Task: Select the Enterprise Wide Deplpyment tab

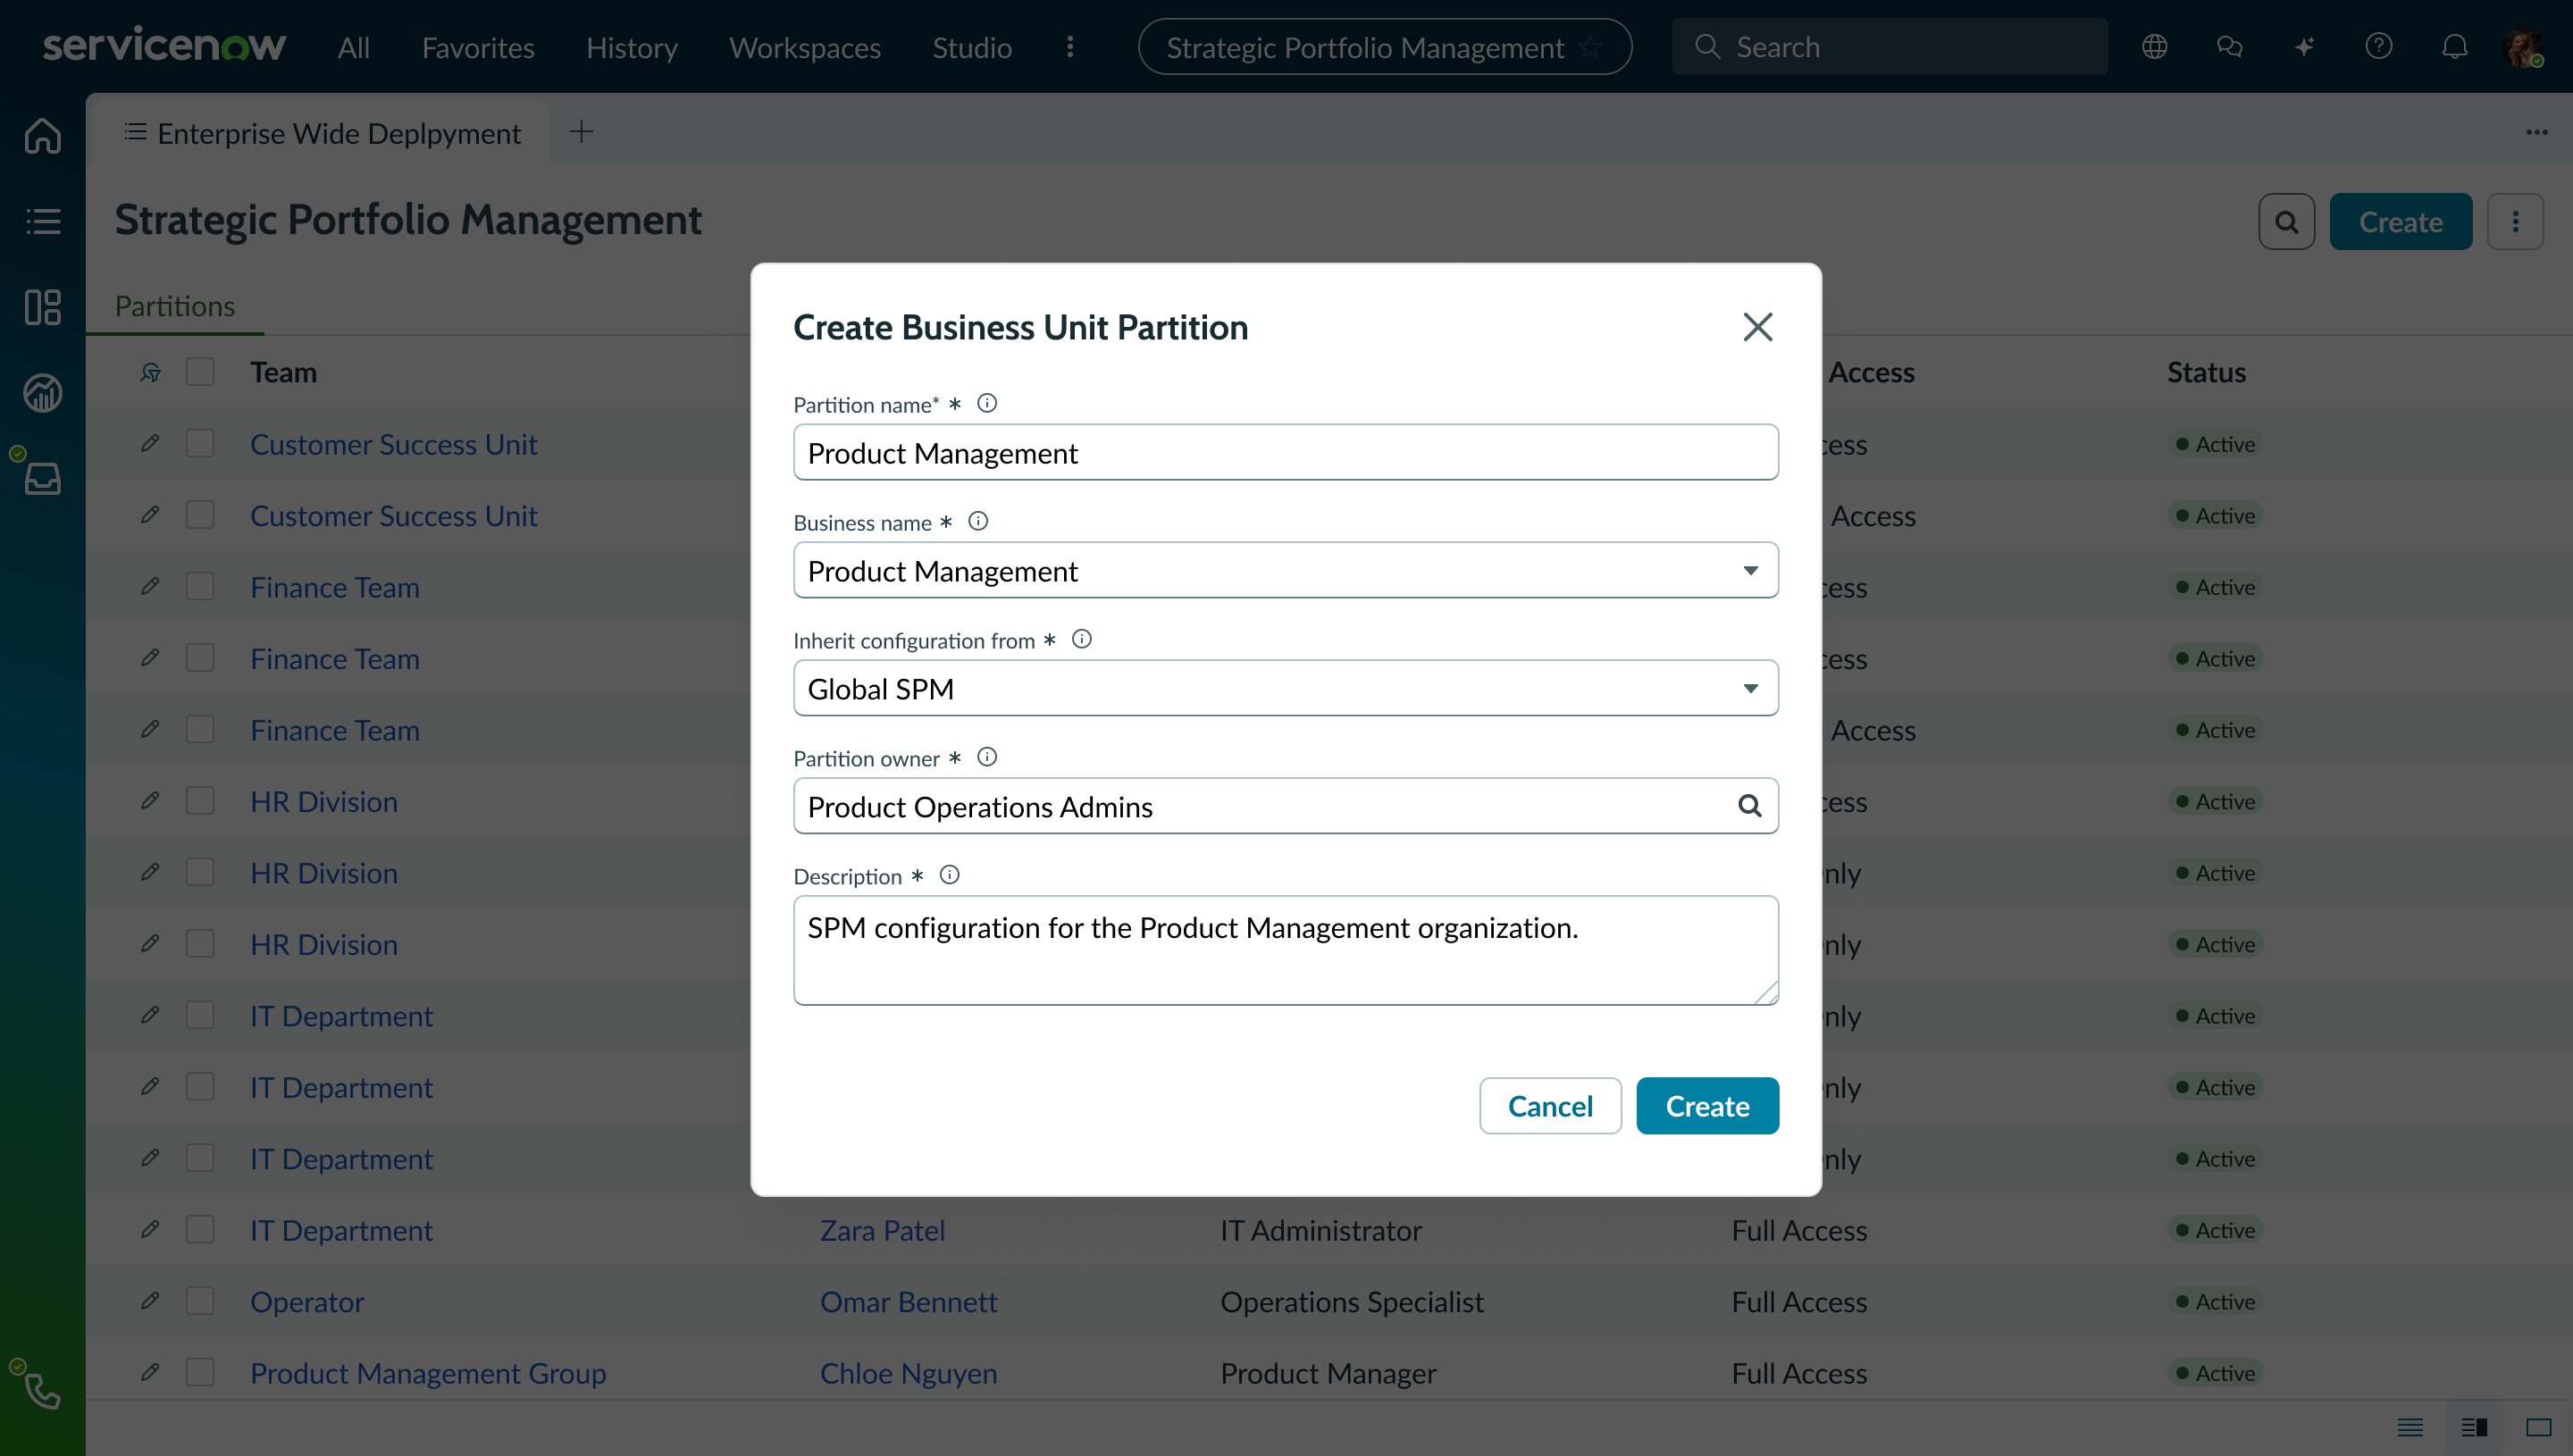Action: [320, 132]
